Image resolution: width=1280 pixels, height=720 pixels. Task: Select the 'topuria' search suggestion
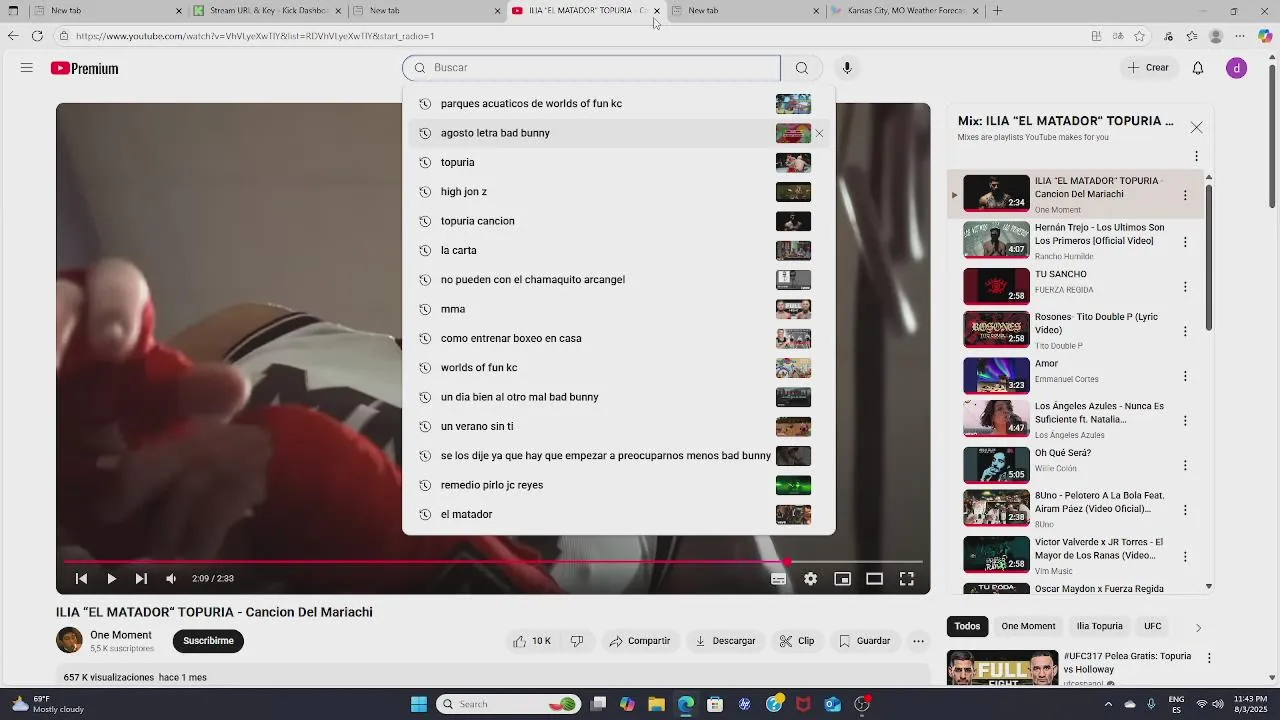click(618, 162)
